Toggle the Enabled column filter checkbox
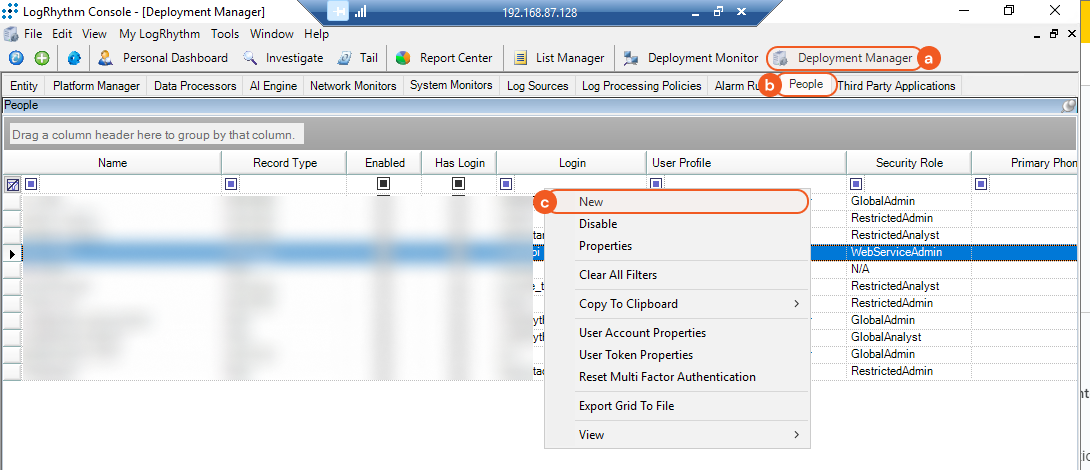The image size is (1090, 470). tap(383, 184)
